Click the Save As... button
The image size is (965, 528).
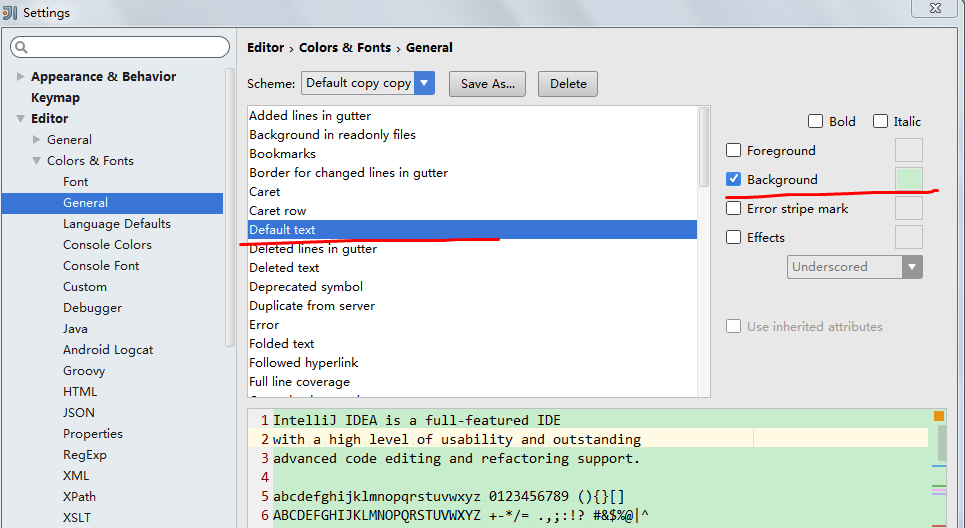(x=487, y=84)
